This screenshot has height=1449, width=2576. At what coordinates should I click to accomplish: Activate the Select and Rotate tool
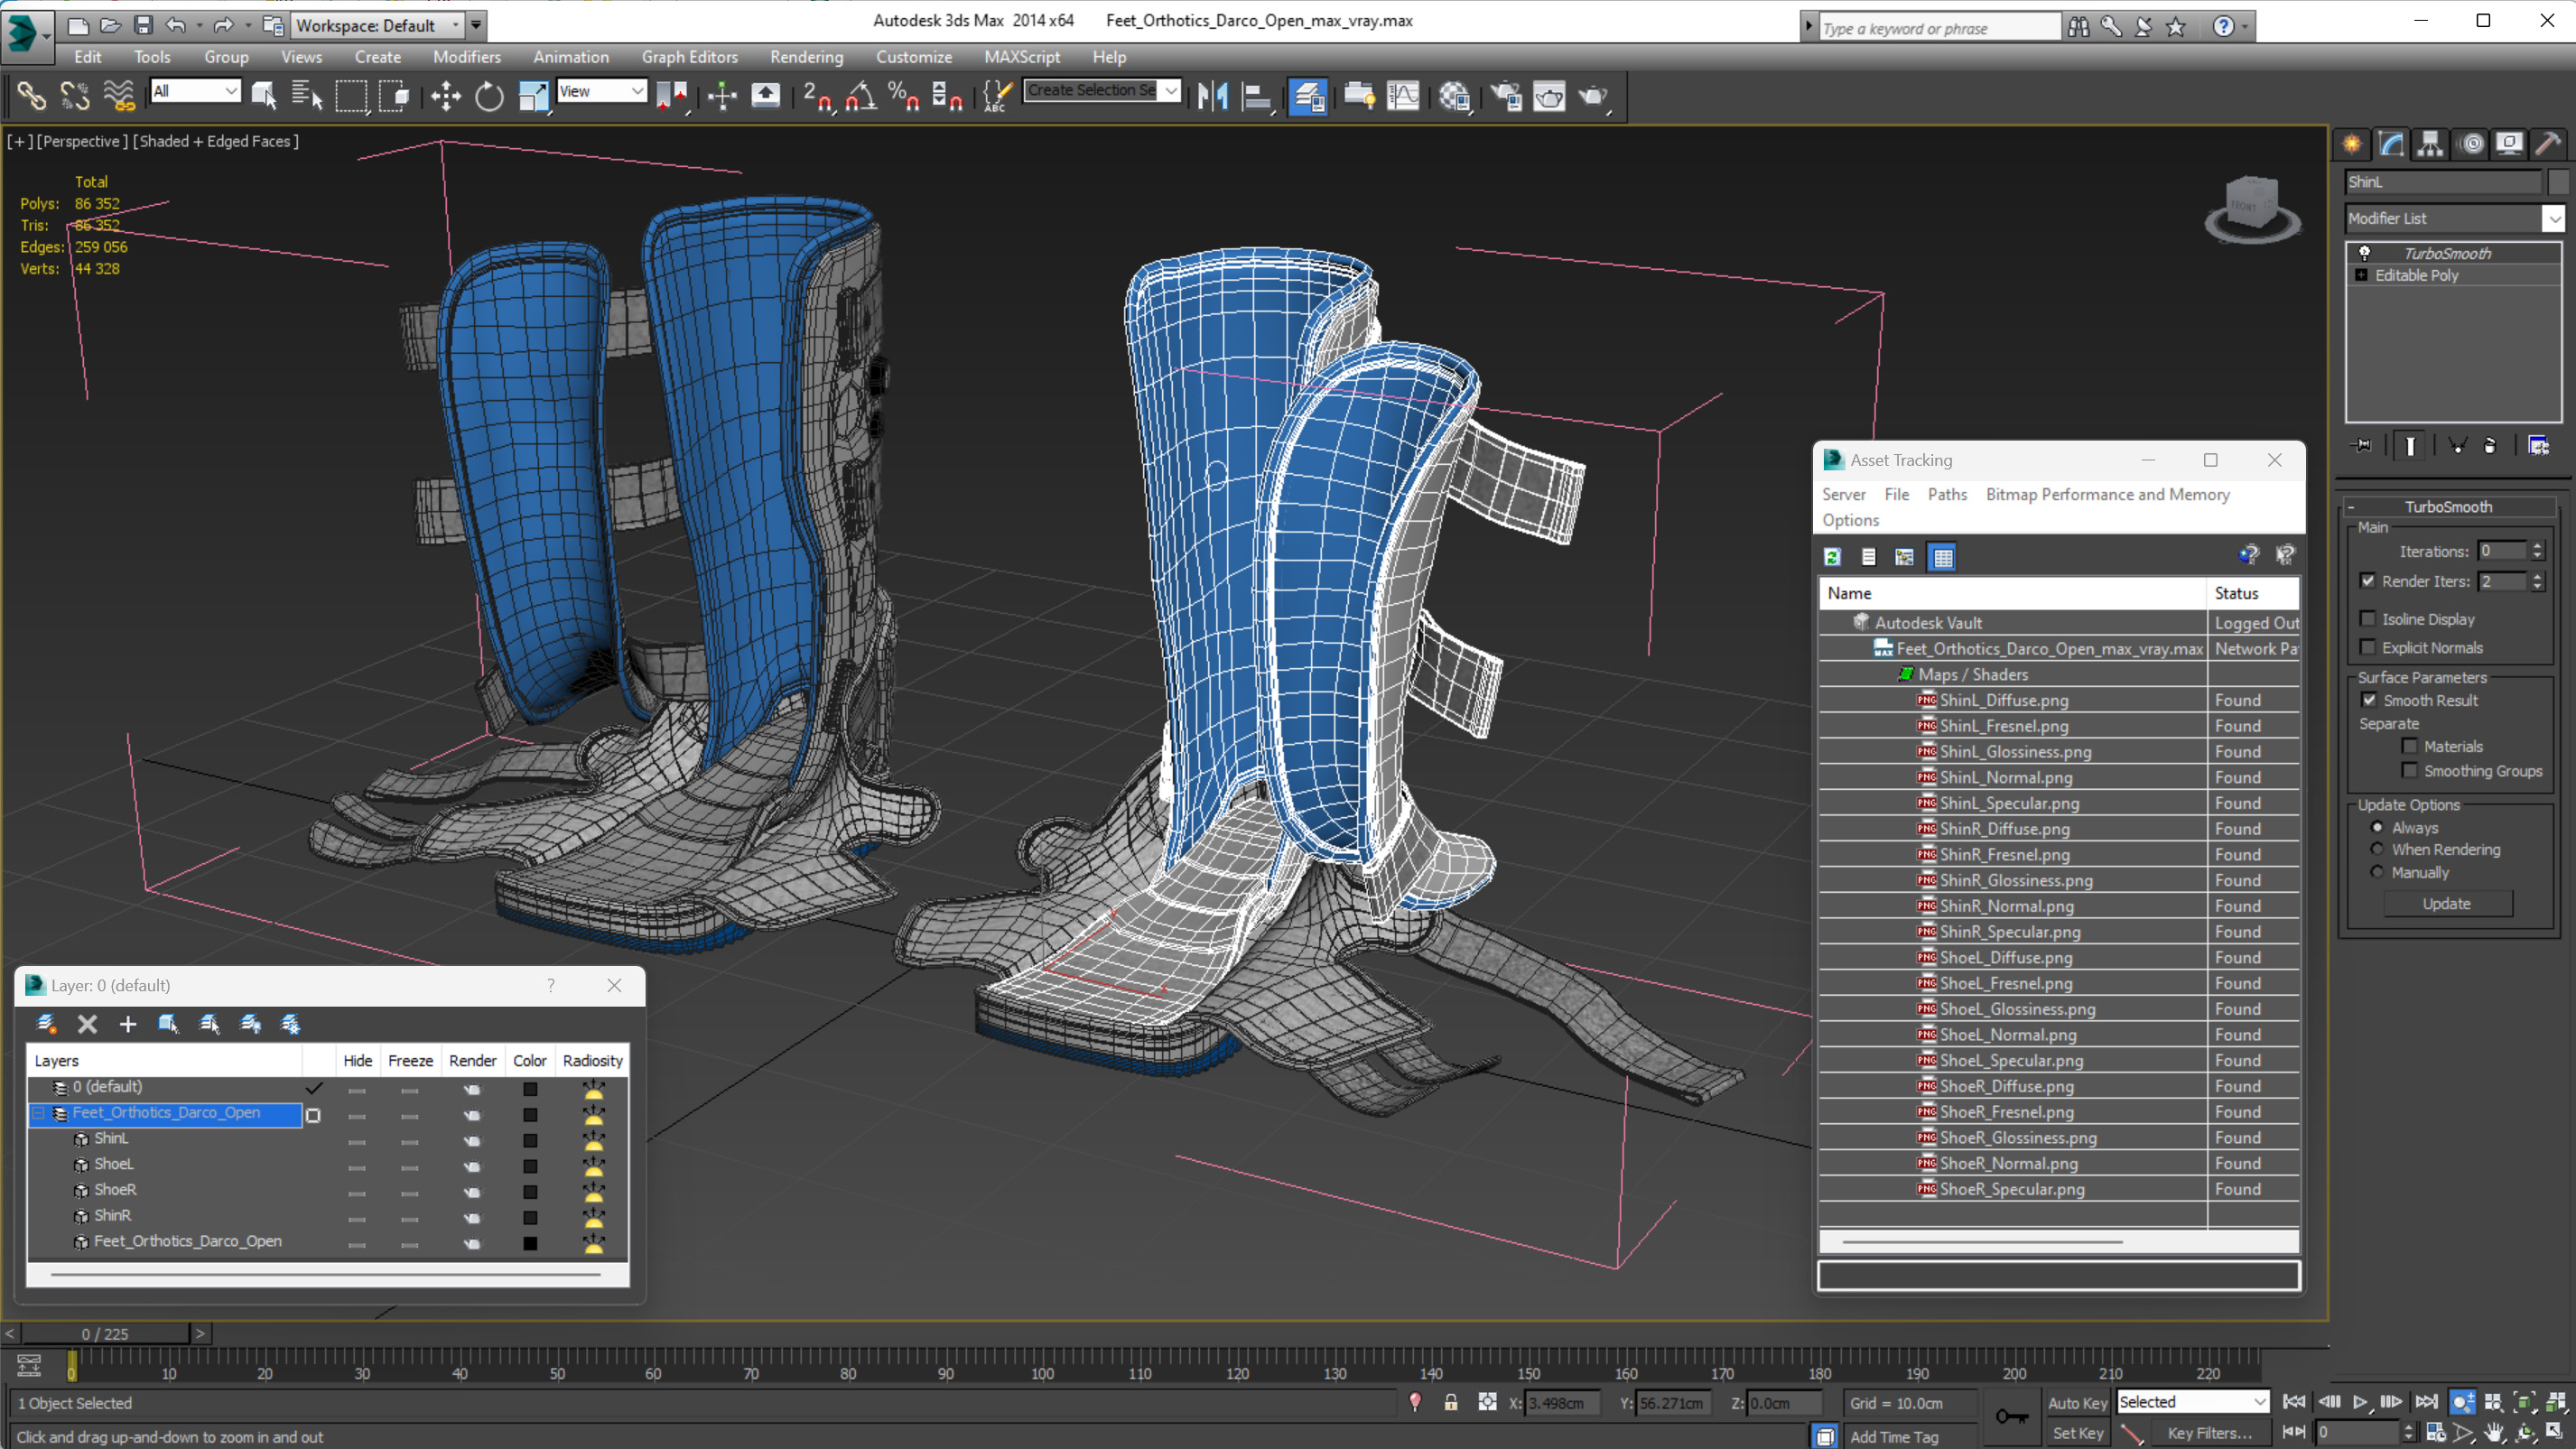(489, 96)
